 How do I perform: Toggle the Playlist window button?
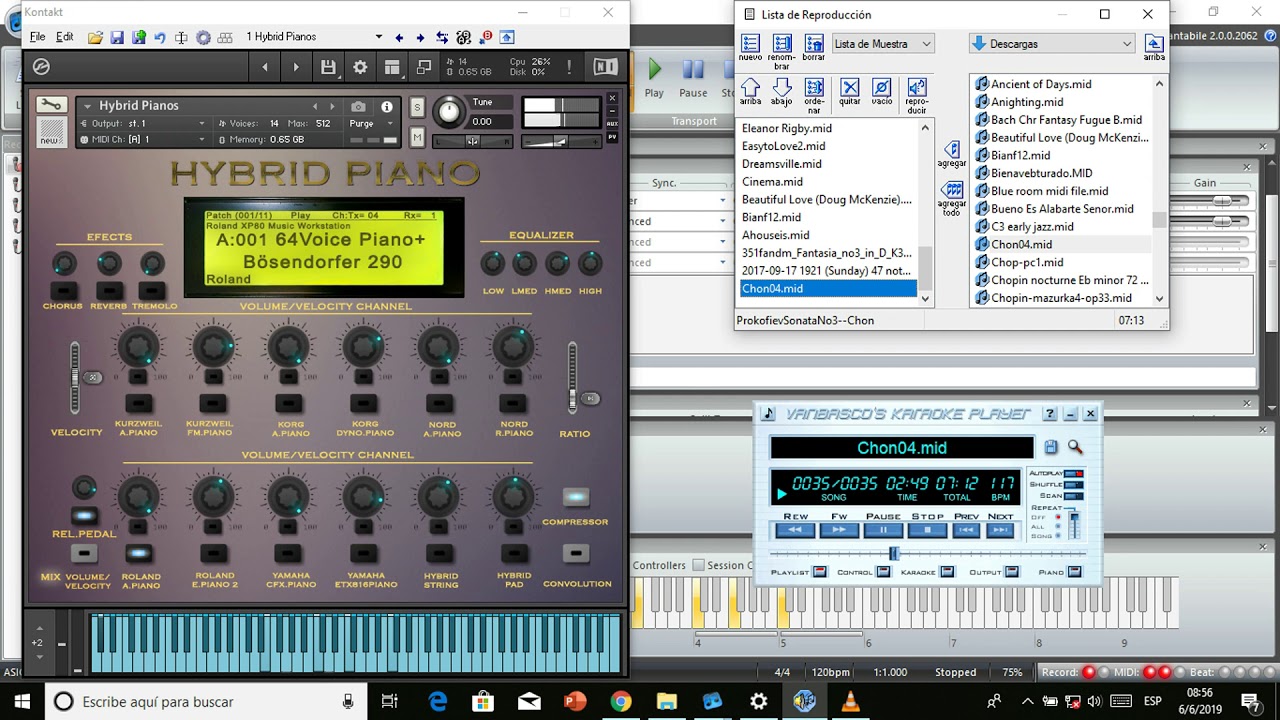820,572
